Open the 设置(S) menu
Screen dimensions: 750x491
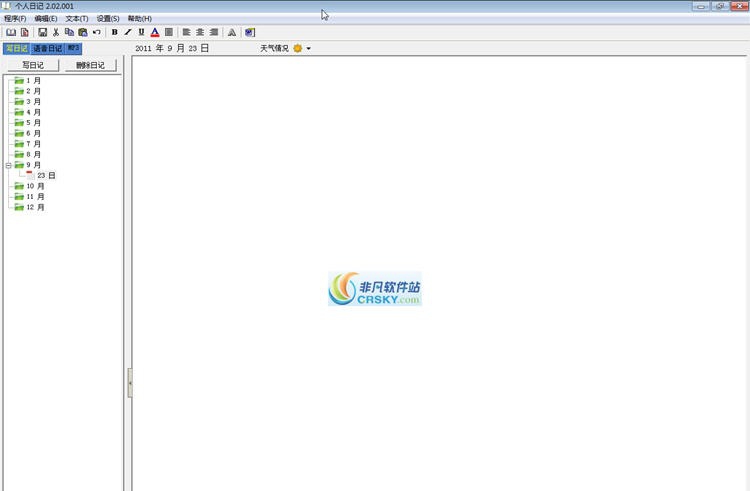108,18
